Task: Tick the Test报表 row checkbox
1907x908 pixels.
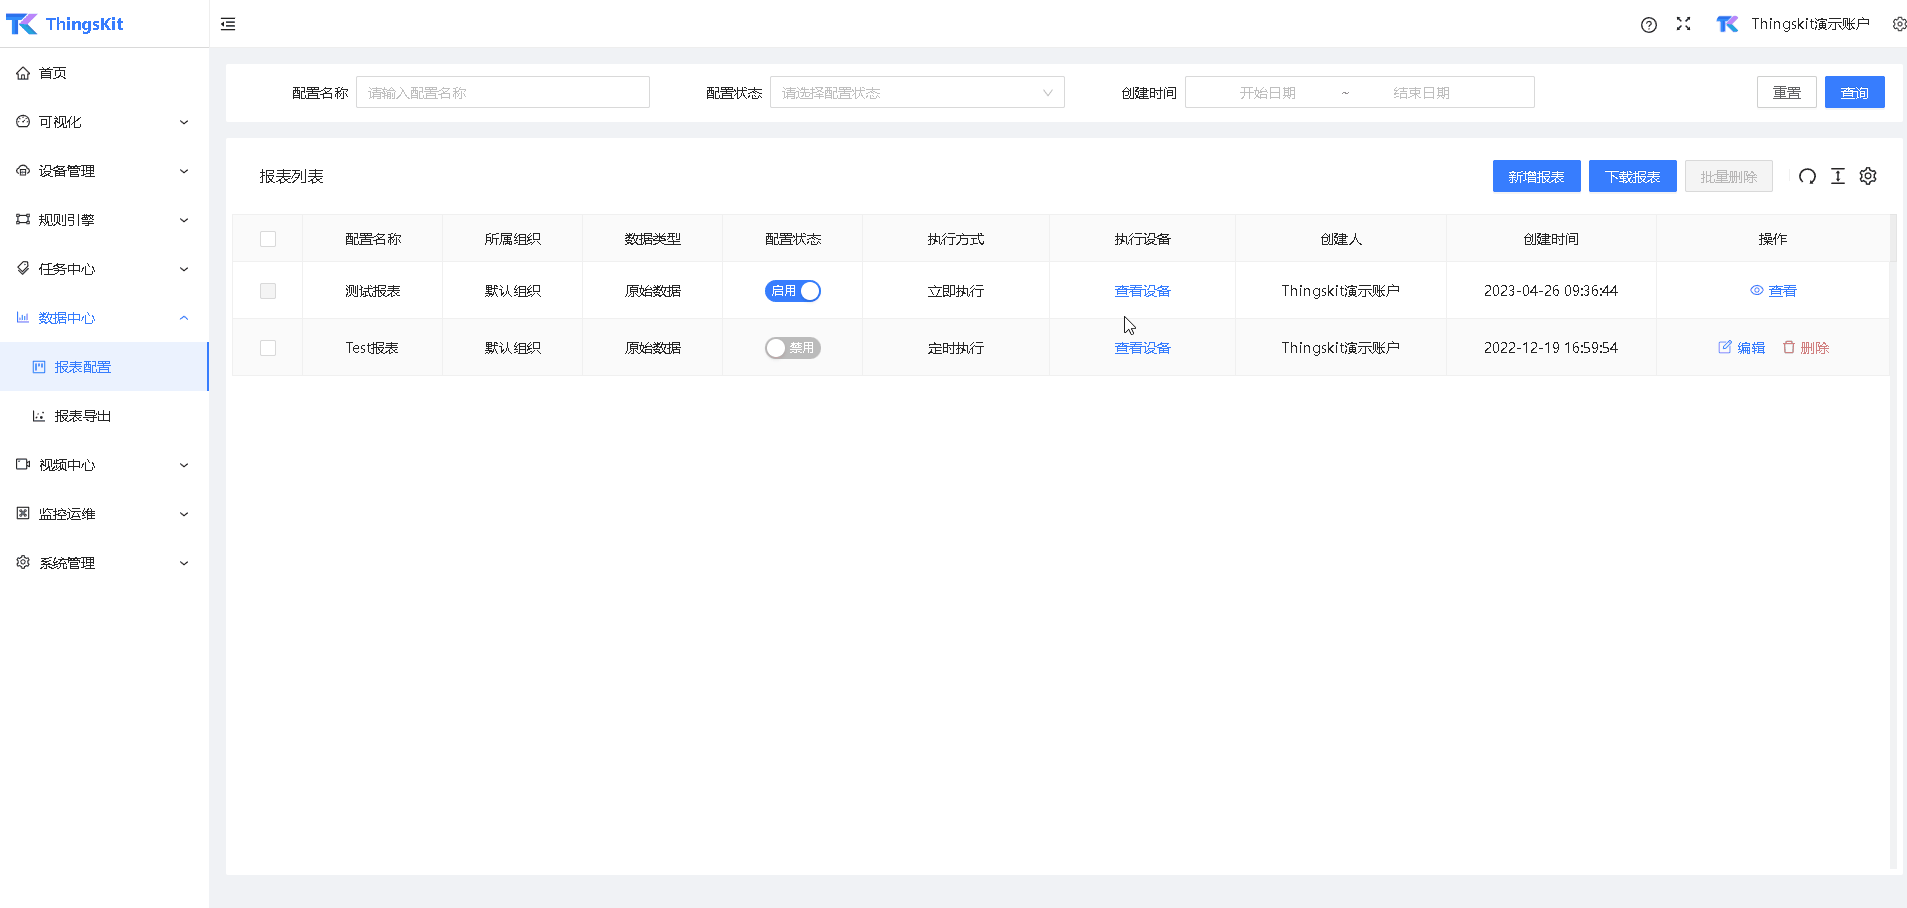Action: pyautogui.click(x=268, y=348)
